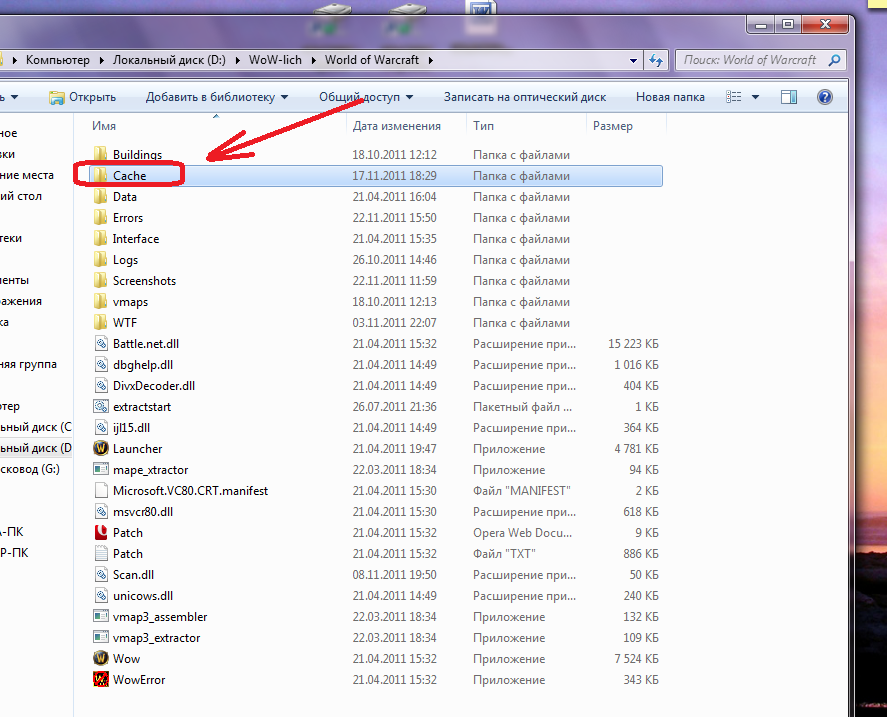The width and height of the screenshot is (887, 717).
Task: Click the Файл "MANIFEST" type cell
Action: [x=522, y=490]
